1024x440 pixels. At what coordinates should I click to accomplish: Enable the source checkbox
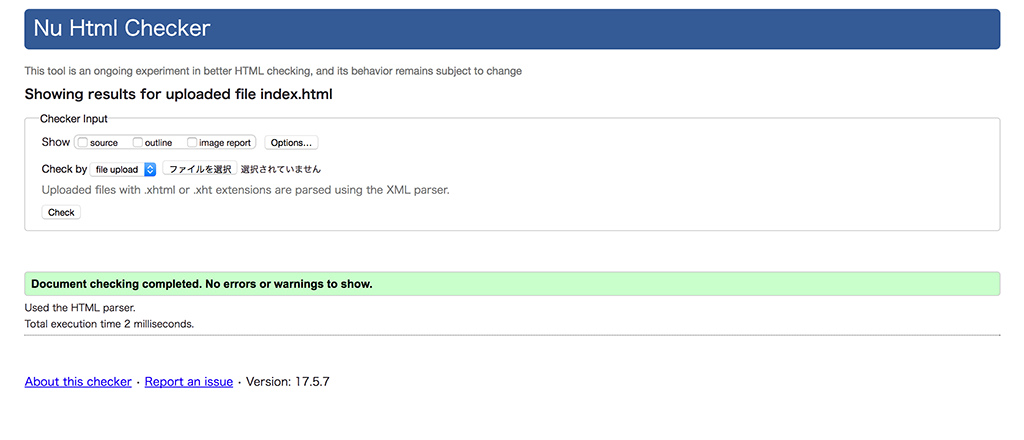tap(83, 142)
